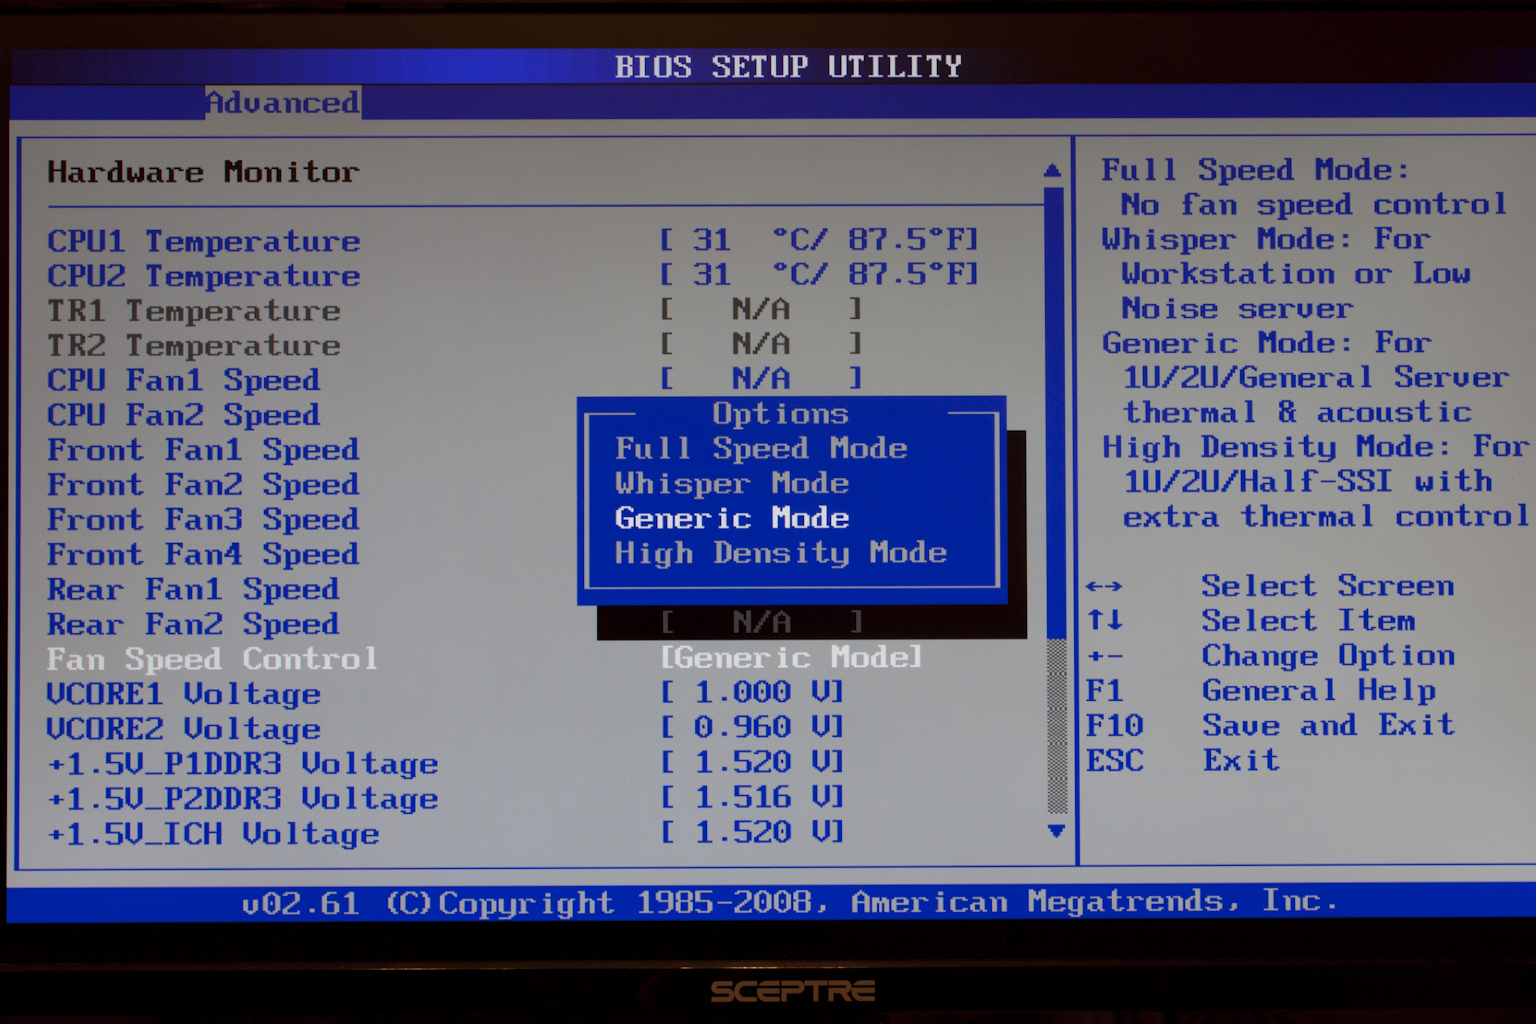Select Front Fan2 Speed row
This screenshot has height=1024, width=1536.
click(203, 485)
